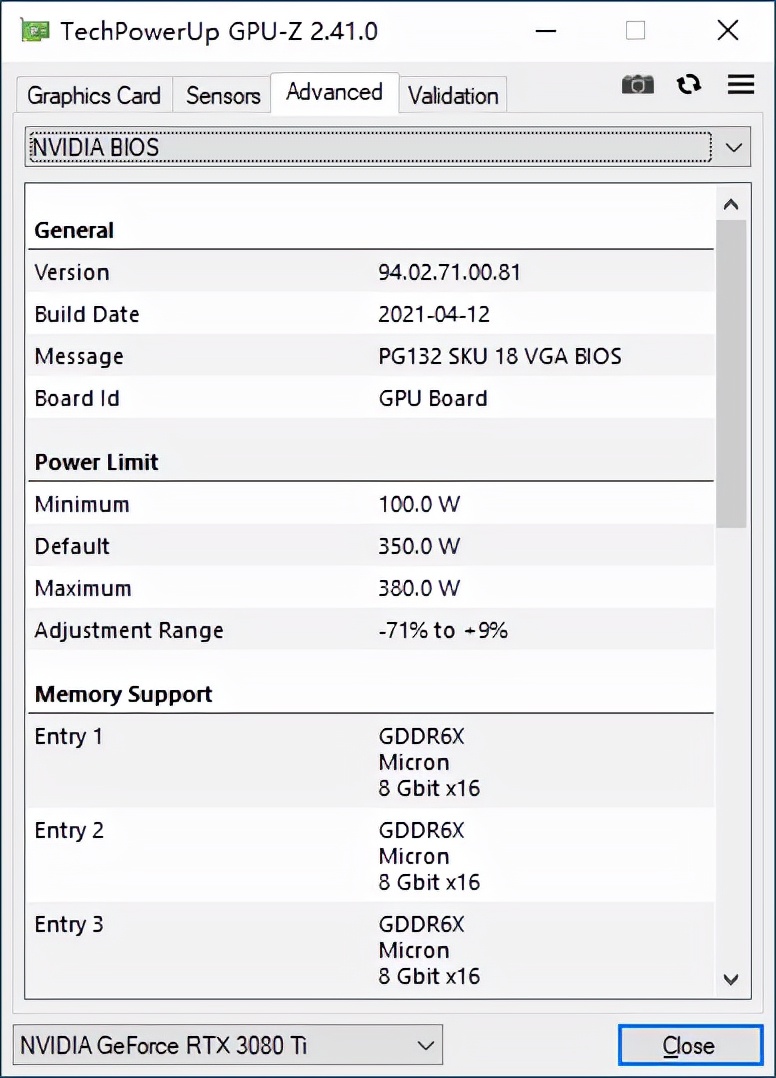Click the scrollbar down arrow
Viewport: 776px width, 1078px height.
tap(731, 981)
